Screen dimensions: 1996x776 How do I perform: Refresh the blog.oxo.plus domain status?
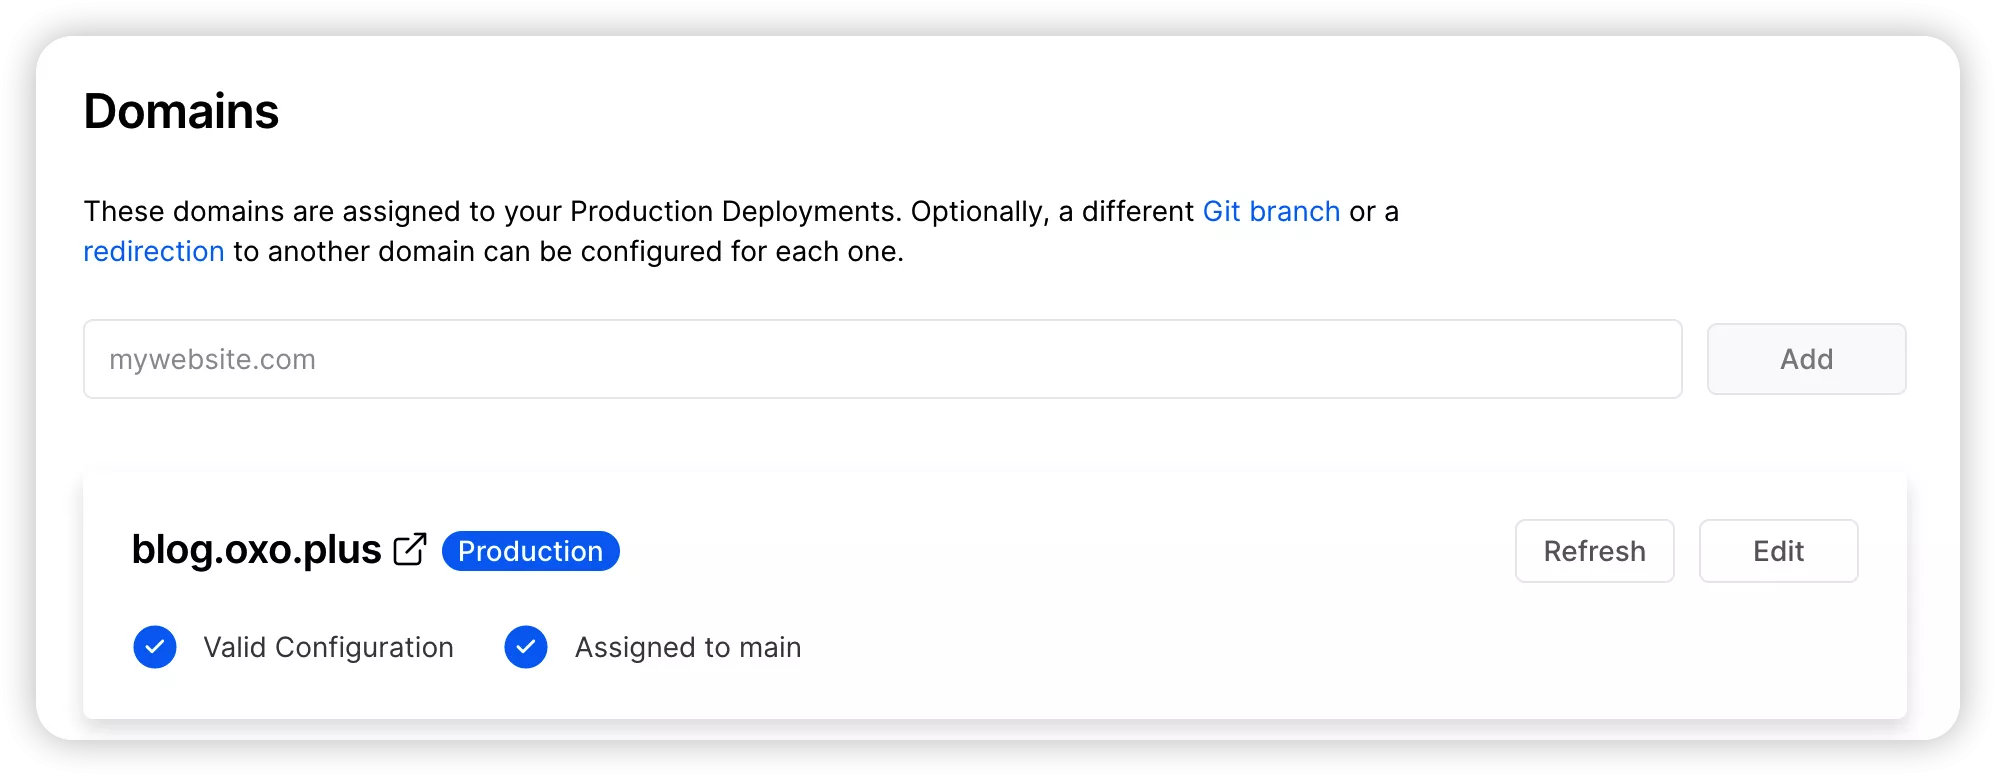click(x=1594, y=551)
